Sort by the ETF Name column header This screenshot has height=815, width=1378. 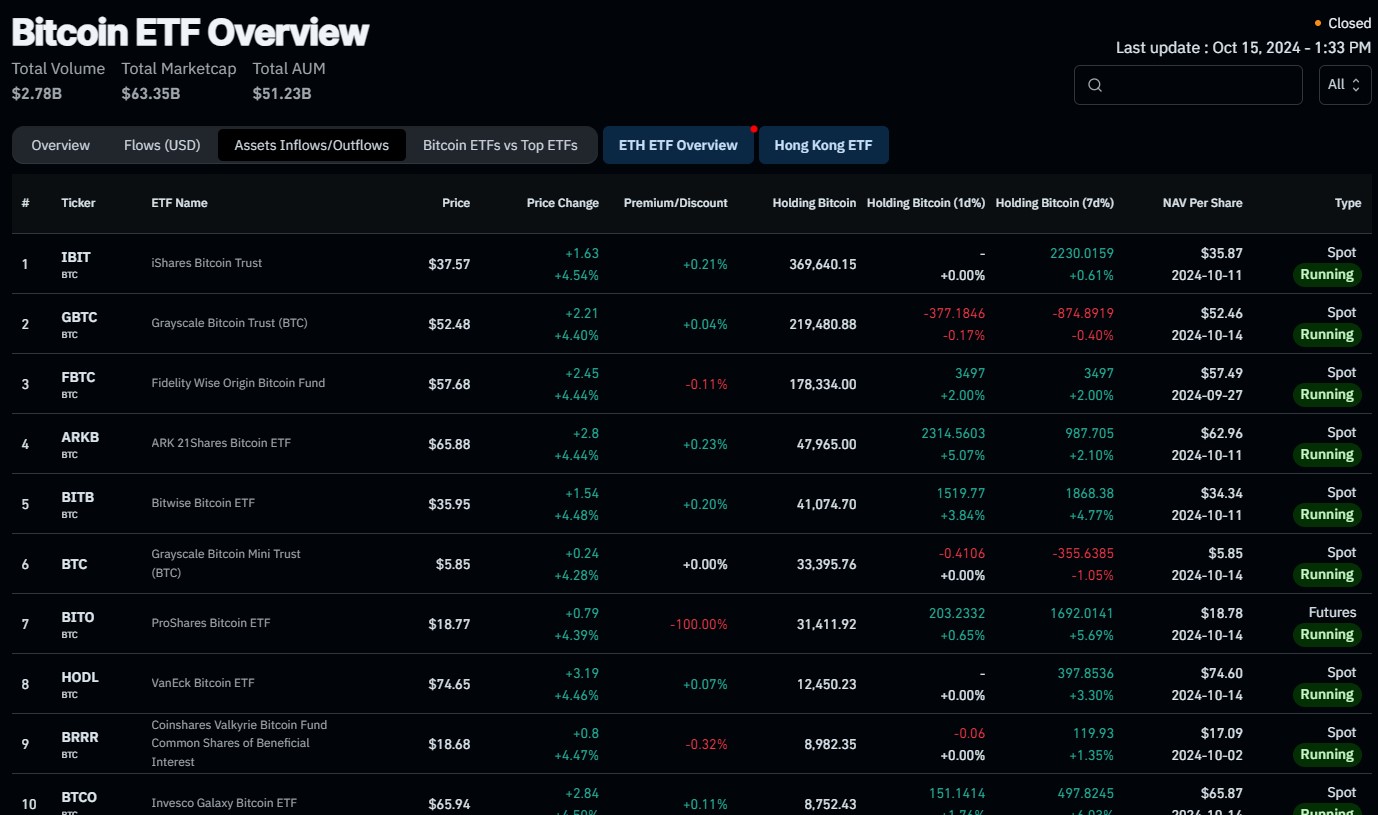[x=179, y=203]
